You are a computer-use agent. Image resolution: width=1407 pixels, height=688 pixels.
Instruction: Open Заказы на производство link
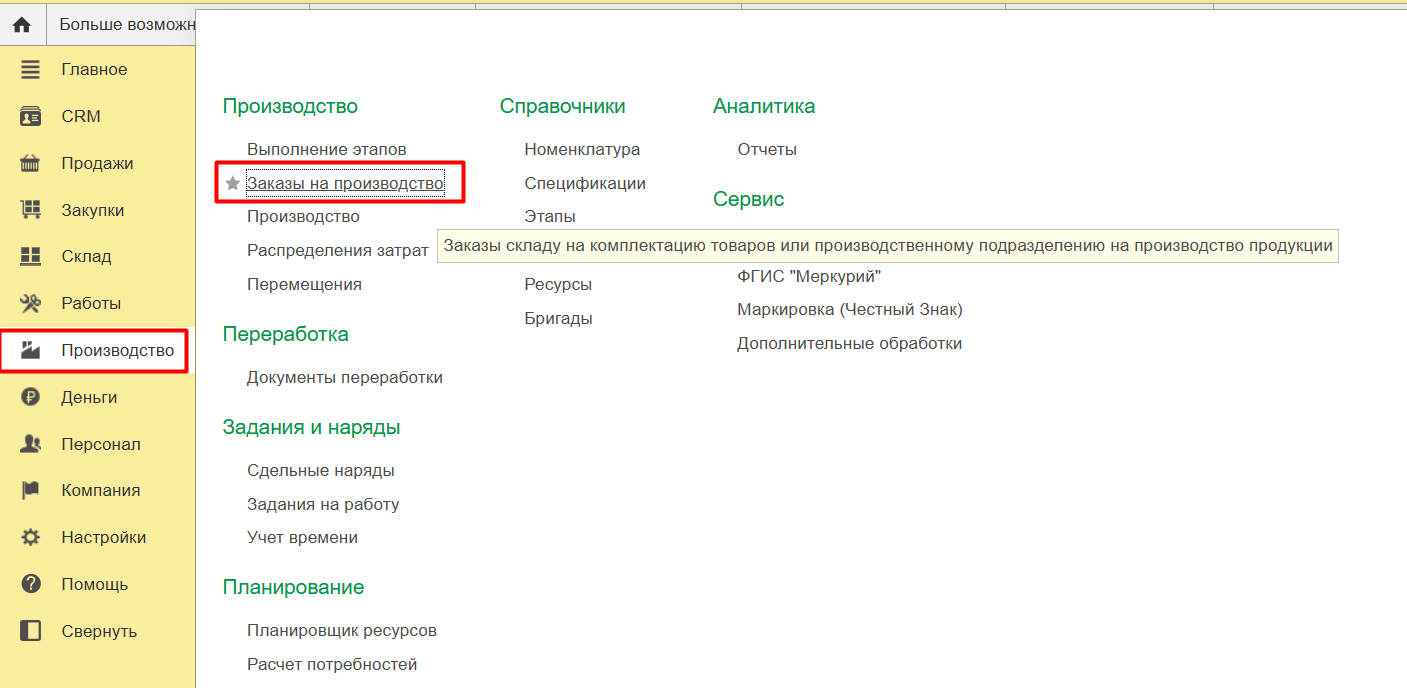tap(345, 184)
